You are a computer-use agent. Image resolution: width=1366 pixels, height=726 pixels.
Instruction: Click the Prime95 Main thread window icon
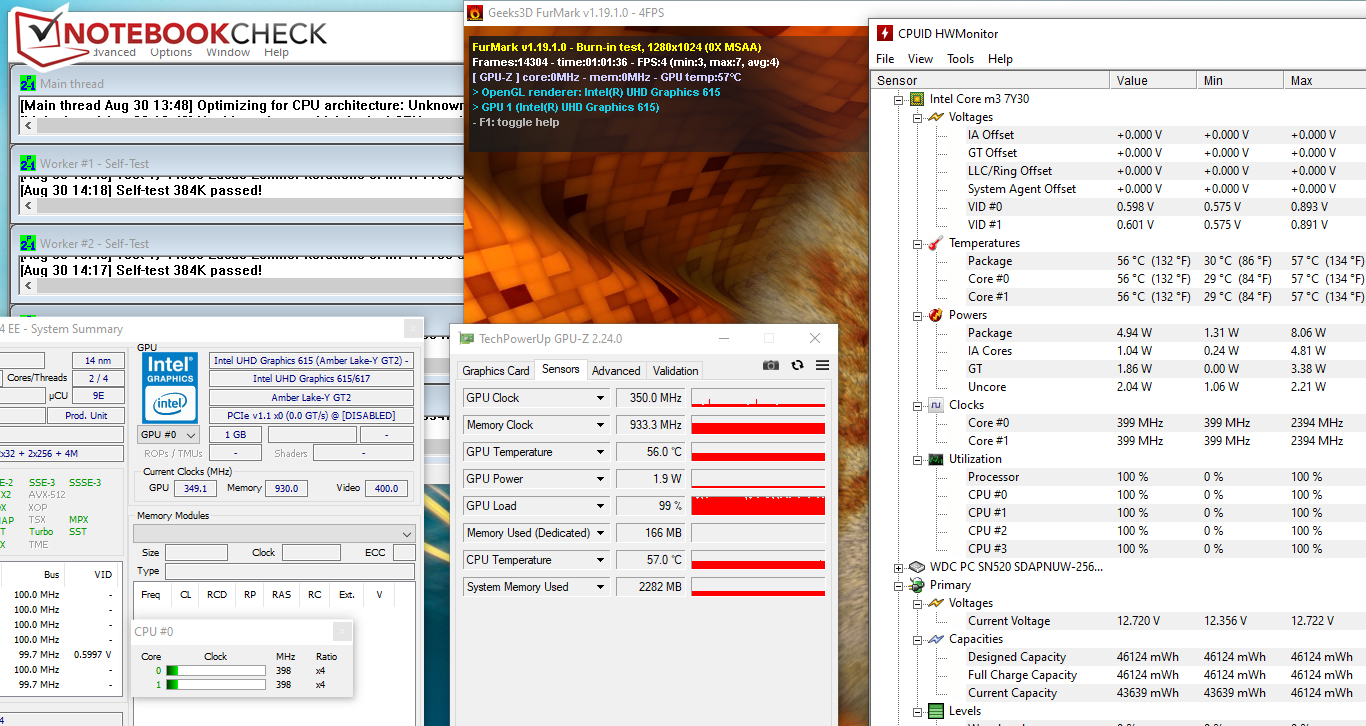pyautogui.click(x=28, y=84)
